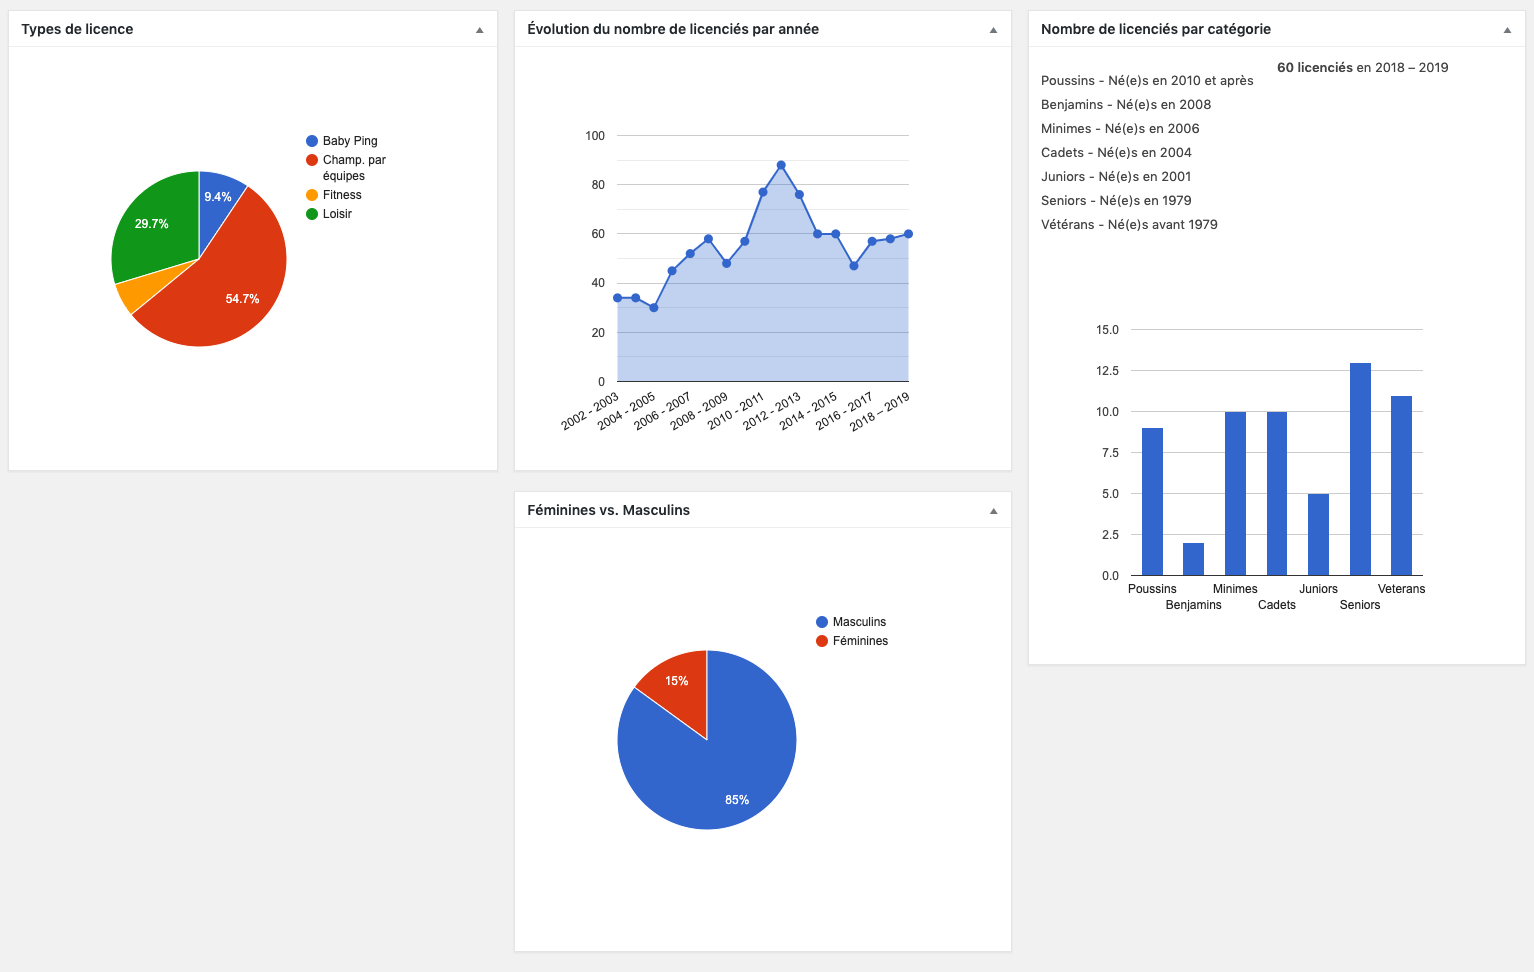This screenshot has height=972, width=1534.
Task: Click the Masculins legend entry
Action: [851, 622]
